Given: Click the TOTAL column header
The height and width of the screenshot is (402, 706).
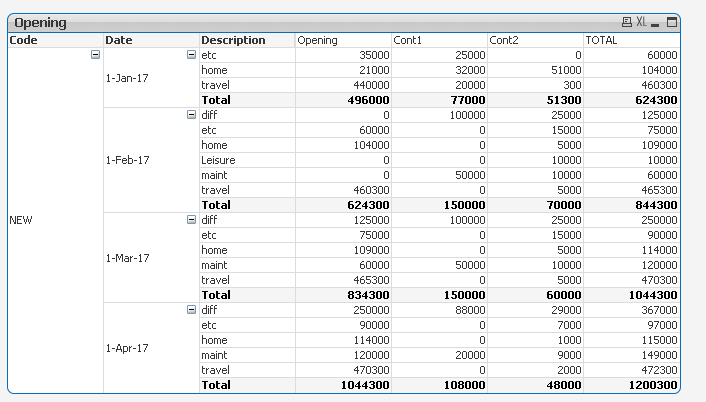Looking at the screenshot, I should click(631, 40).
